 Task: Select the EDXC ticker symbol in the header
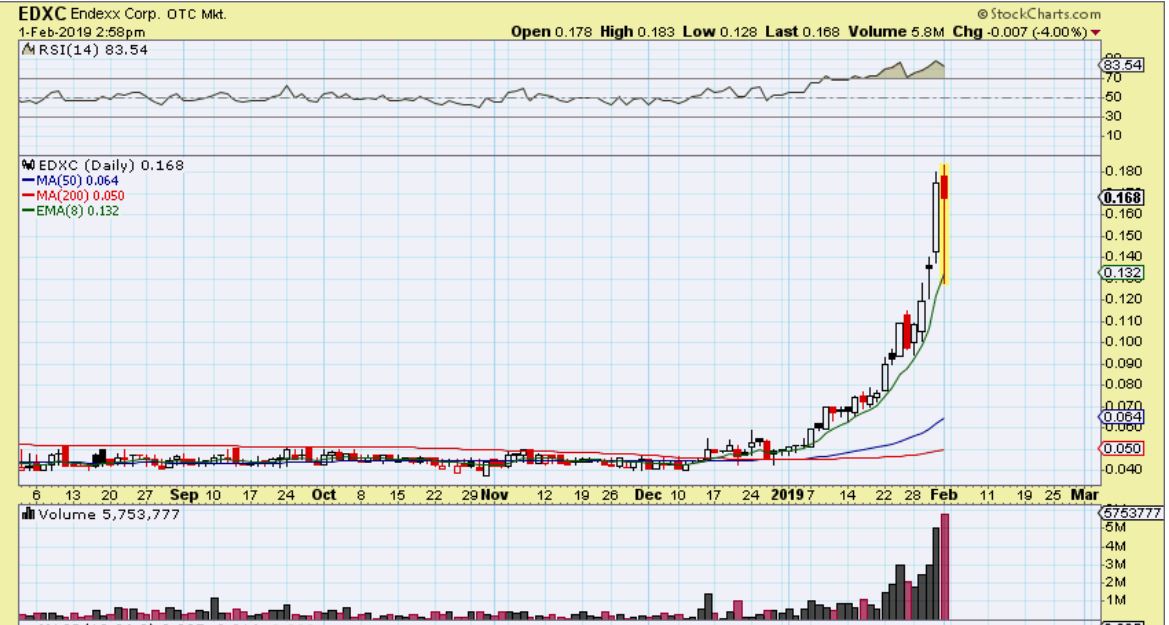[x=42, y=13]
